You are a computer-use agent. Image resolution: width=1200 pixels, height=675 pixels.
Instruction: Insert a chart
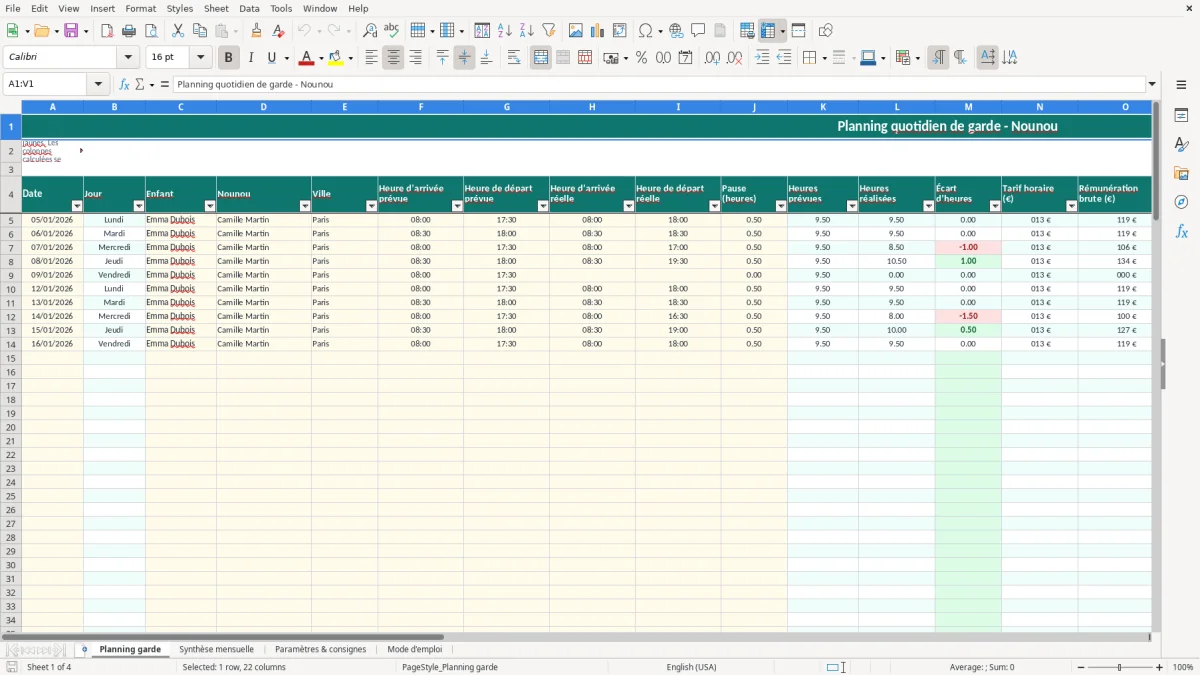point(598,31)
